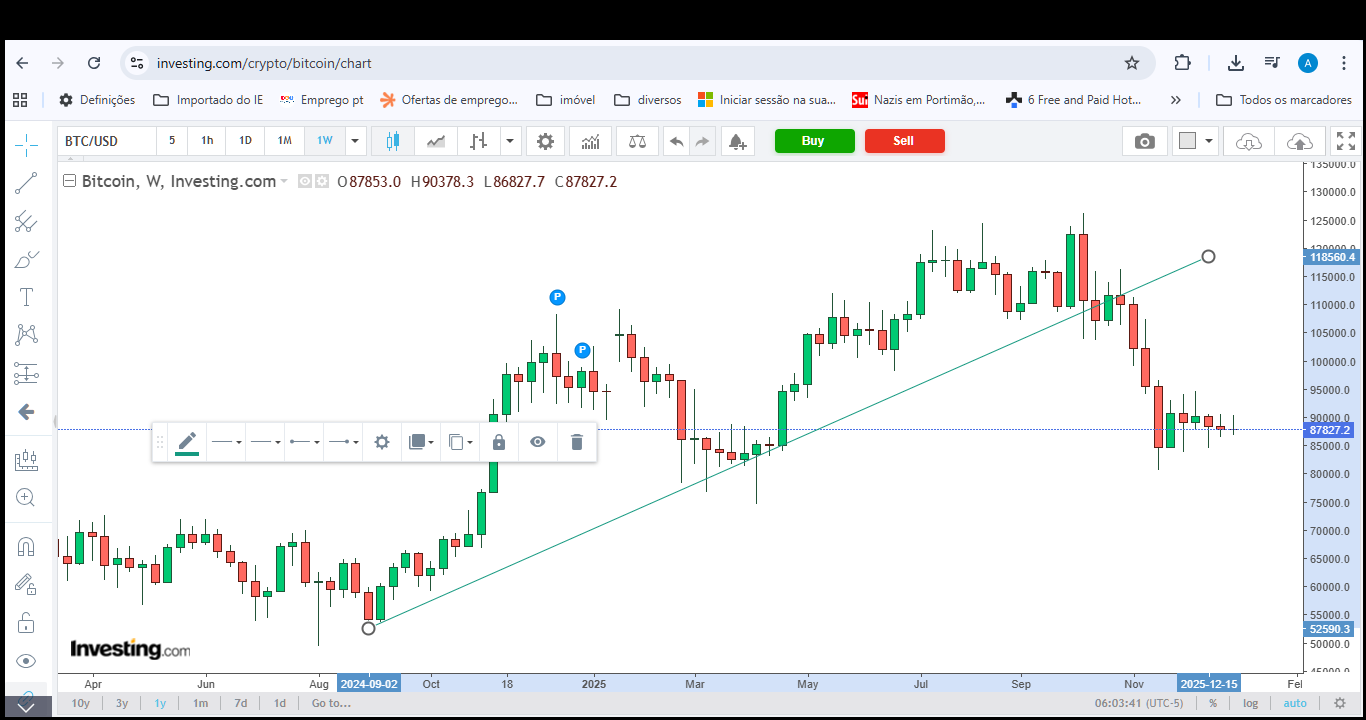Open chart properties gear in top toolbar
Screen dimensions: 1366x720
click(545, 141)
